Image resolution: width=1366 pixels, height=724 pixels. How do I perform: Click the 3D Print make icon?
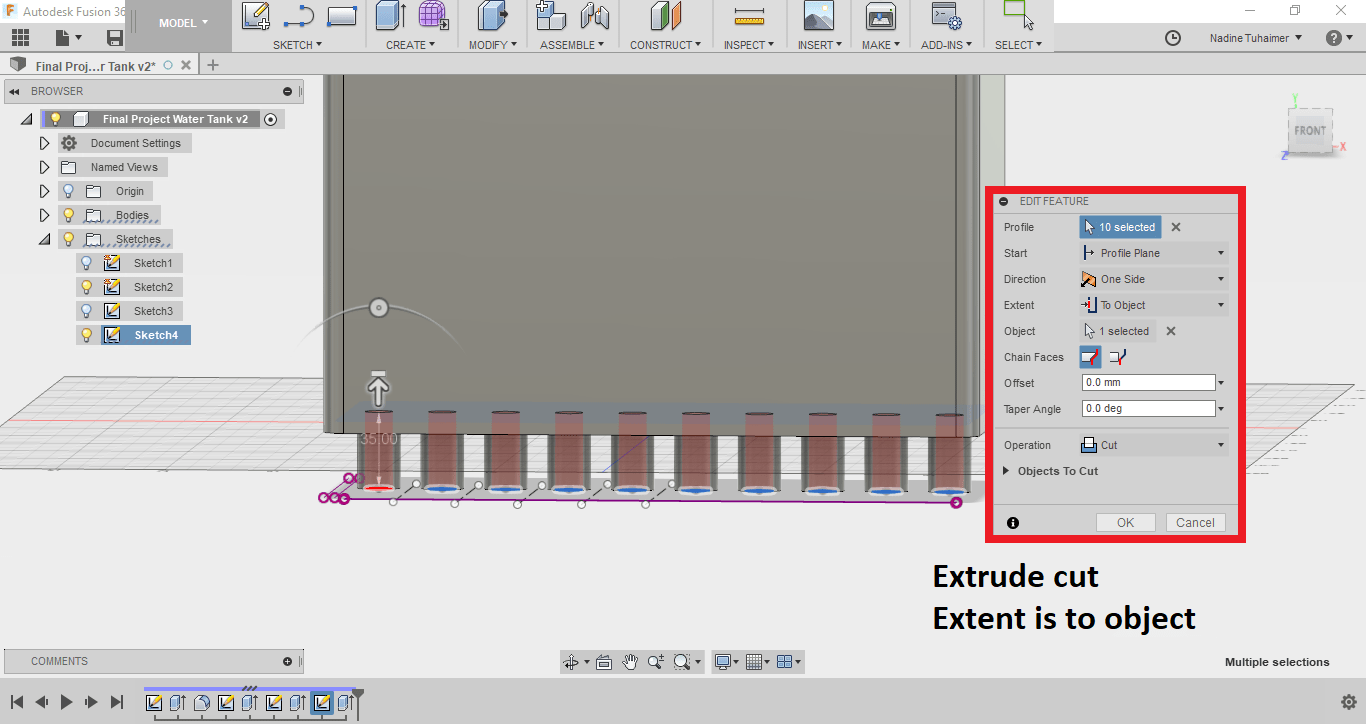[x=880, y=16]
